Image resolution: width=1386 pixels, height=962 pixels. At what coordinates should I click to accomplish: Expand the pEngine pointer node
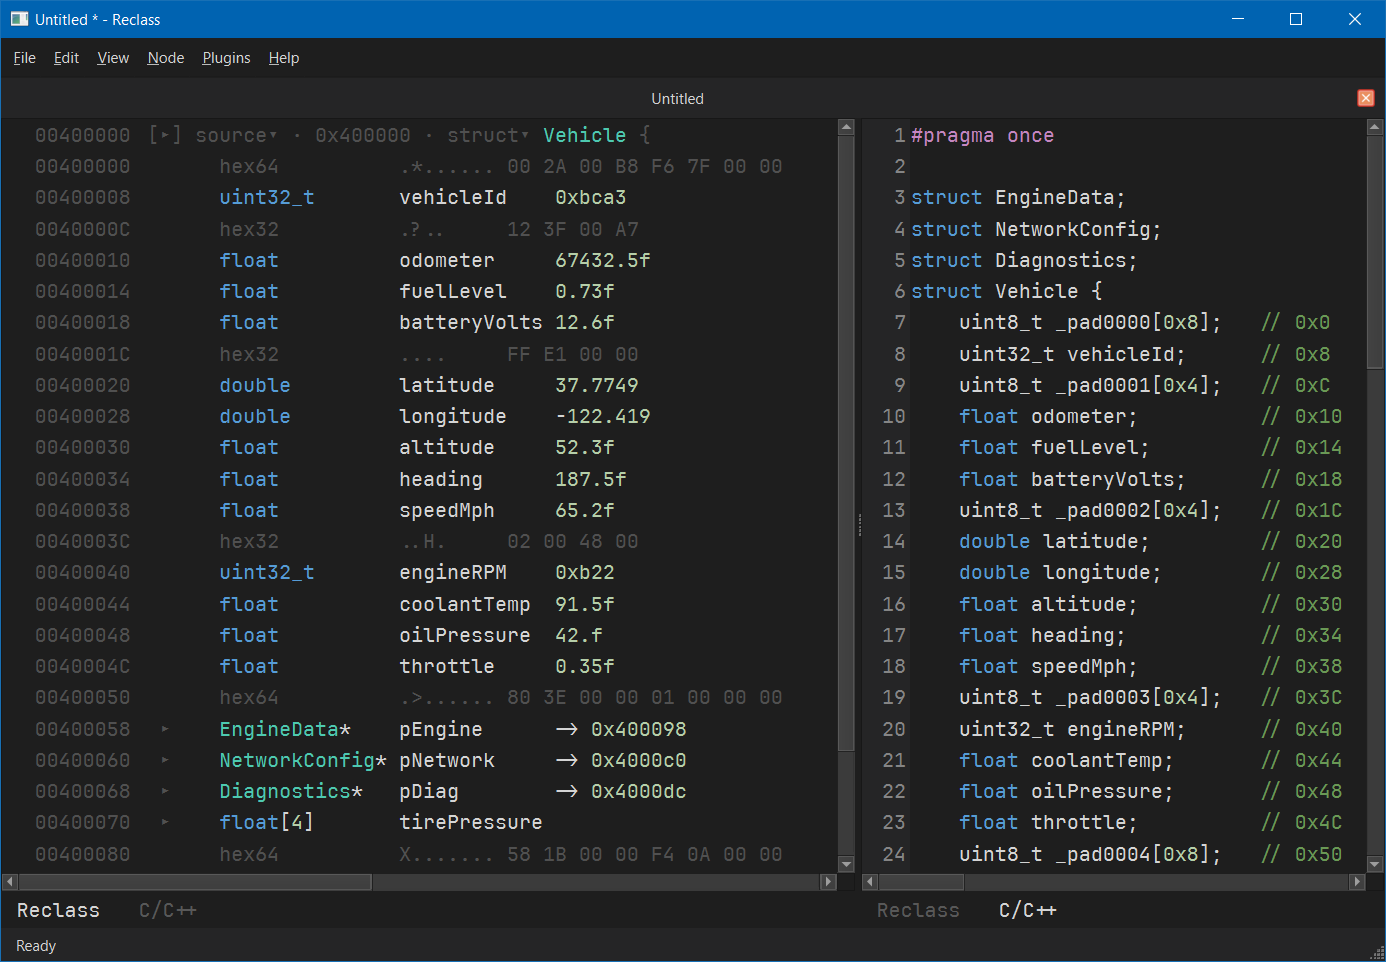coord(165,729)
